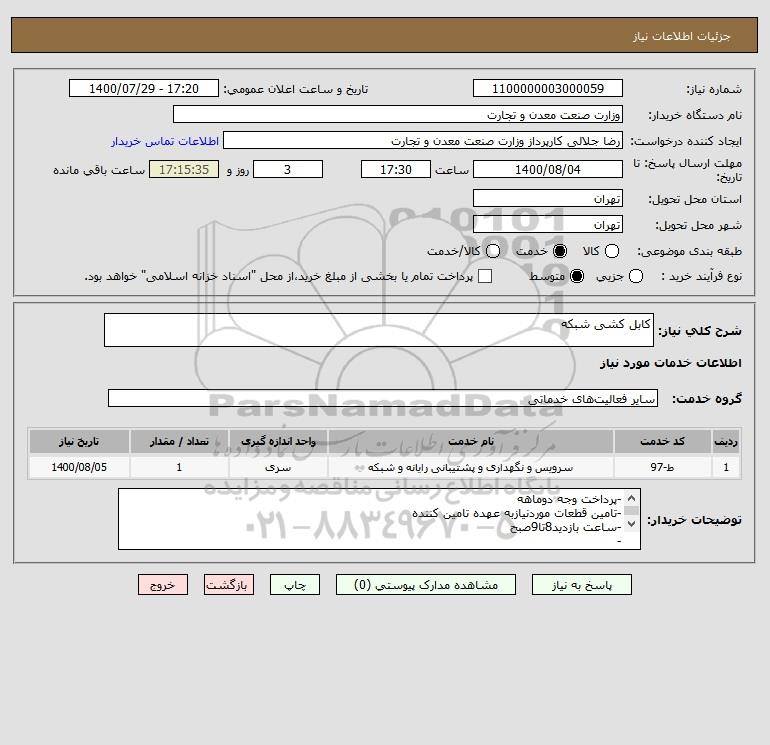Click the واحد اندازه گیری column header
Image resolution: width=770 pixels, height=745 pixels.
pos(278,441)
